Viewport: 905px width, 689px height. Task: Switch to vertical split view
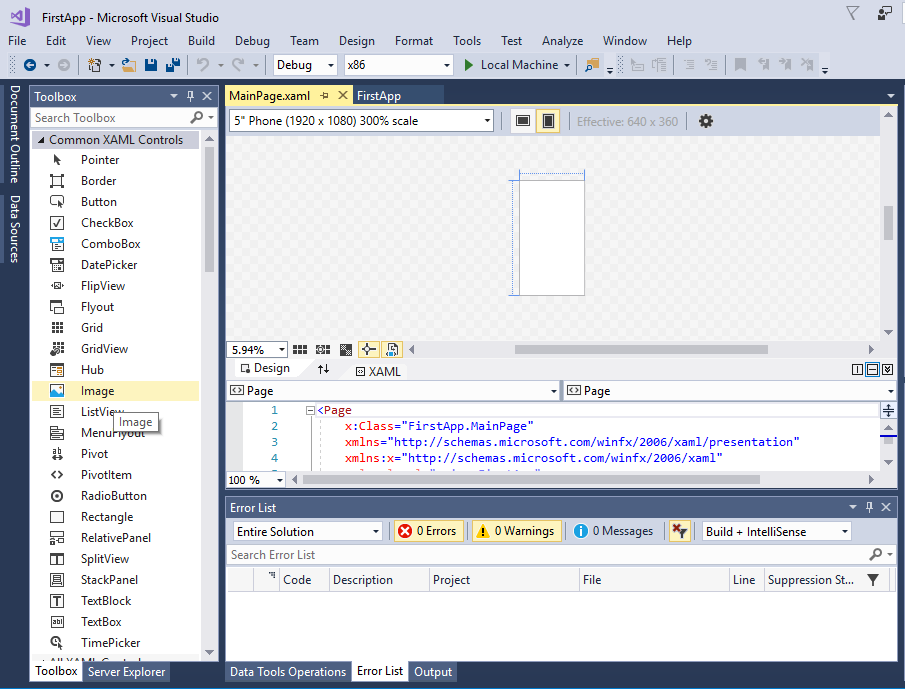857,369
